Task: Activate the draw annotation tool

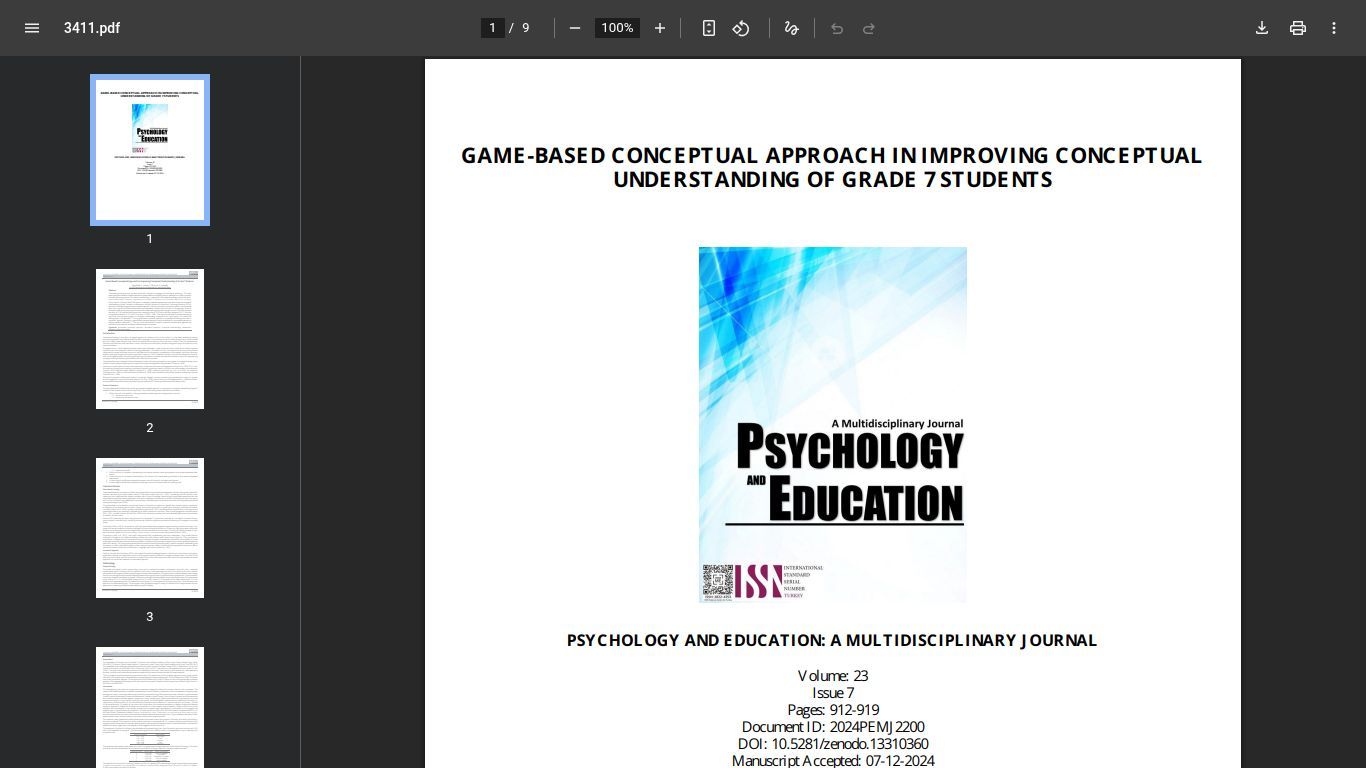Action: click(792, 28)
